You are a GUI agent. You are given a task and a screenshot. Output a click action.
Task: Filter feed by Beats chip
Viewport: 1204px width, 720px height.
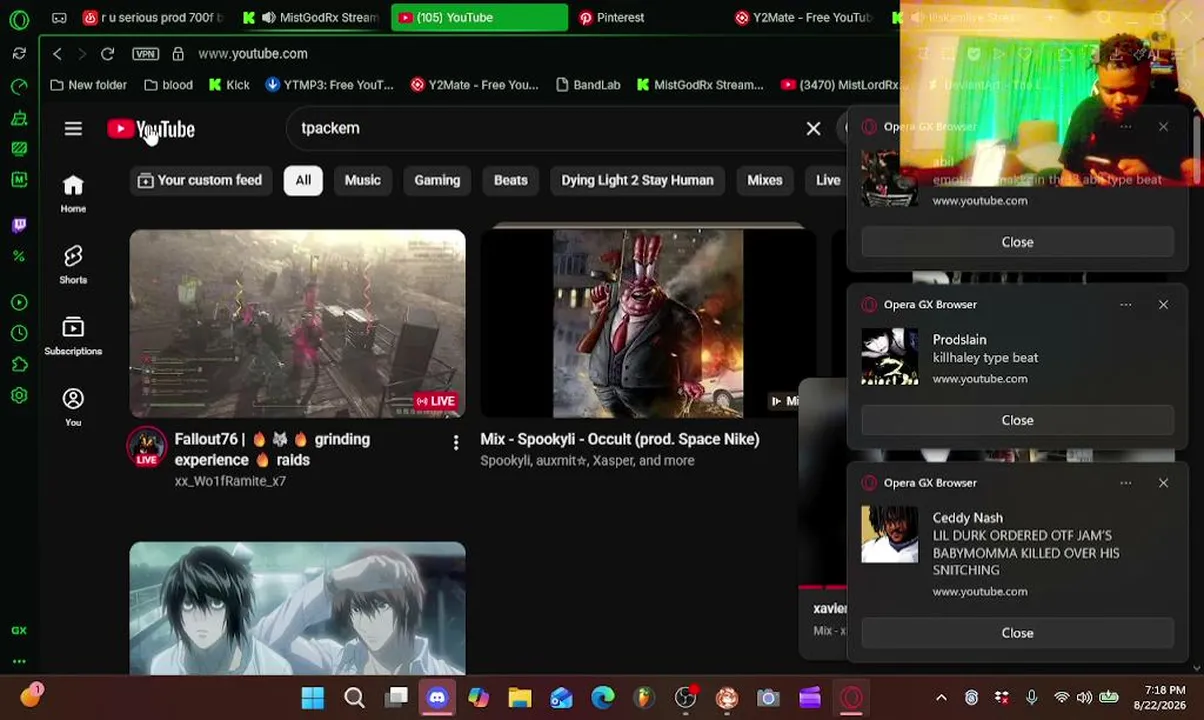pyautogui.click(x=510, y=181)
